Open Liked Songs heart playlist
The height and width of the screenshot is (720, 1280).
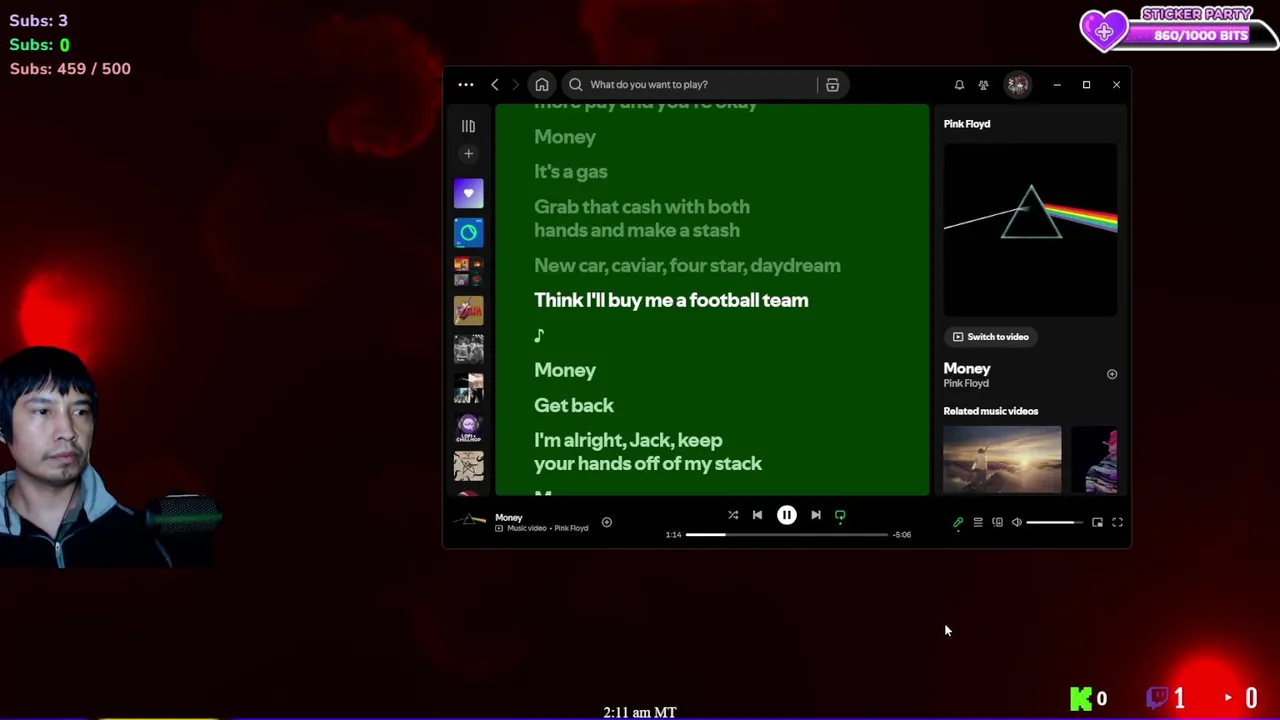[x=468, y=193]
